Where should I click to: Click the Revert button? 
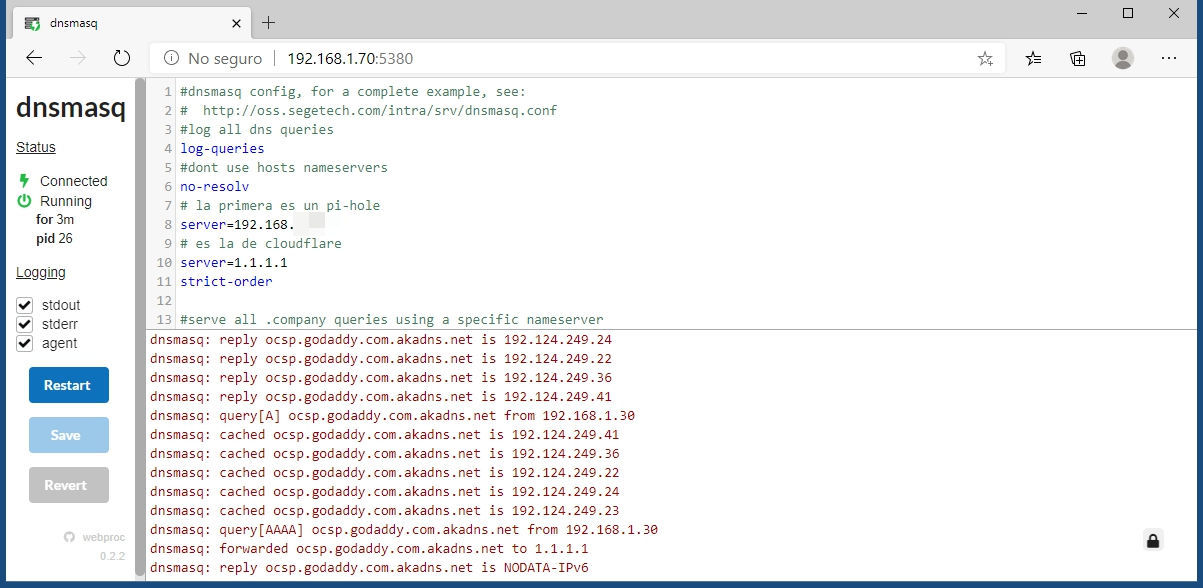pos(69,485)
